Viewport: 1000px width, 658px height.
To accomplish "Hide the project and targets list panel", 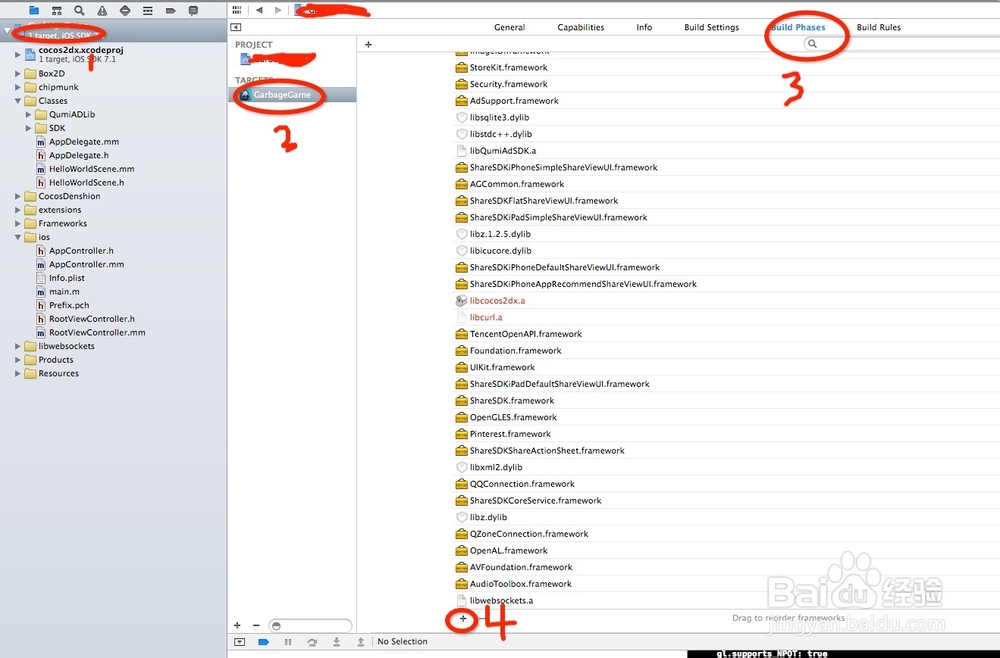I will [x=236, y=27].
